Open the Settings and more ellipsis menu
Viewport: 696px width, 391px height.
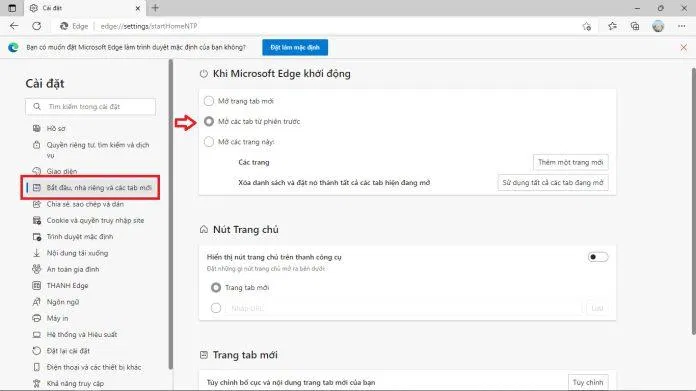pyautogui.click(x=681, y=26)
